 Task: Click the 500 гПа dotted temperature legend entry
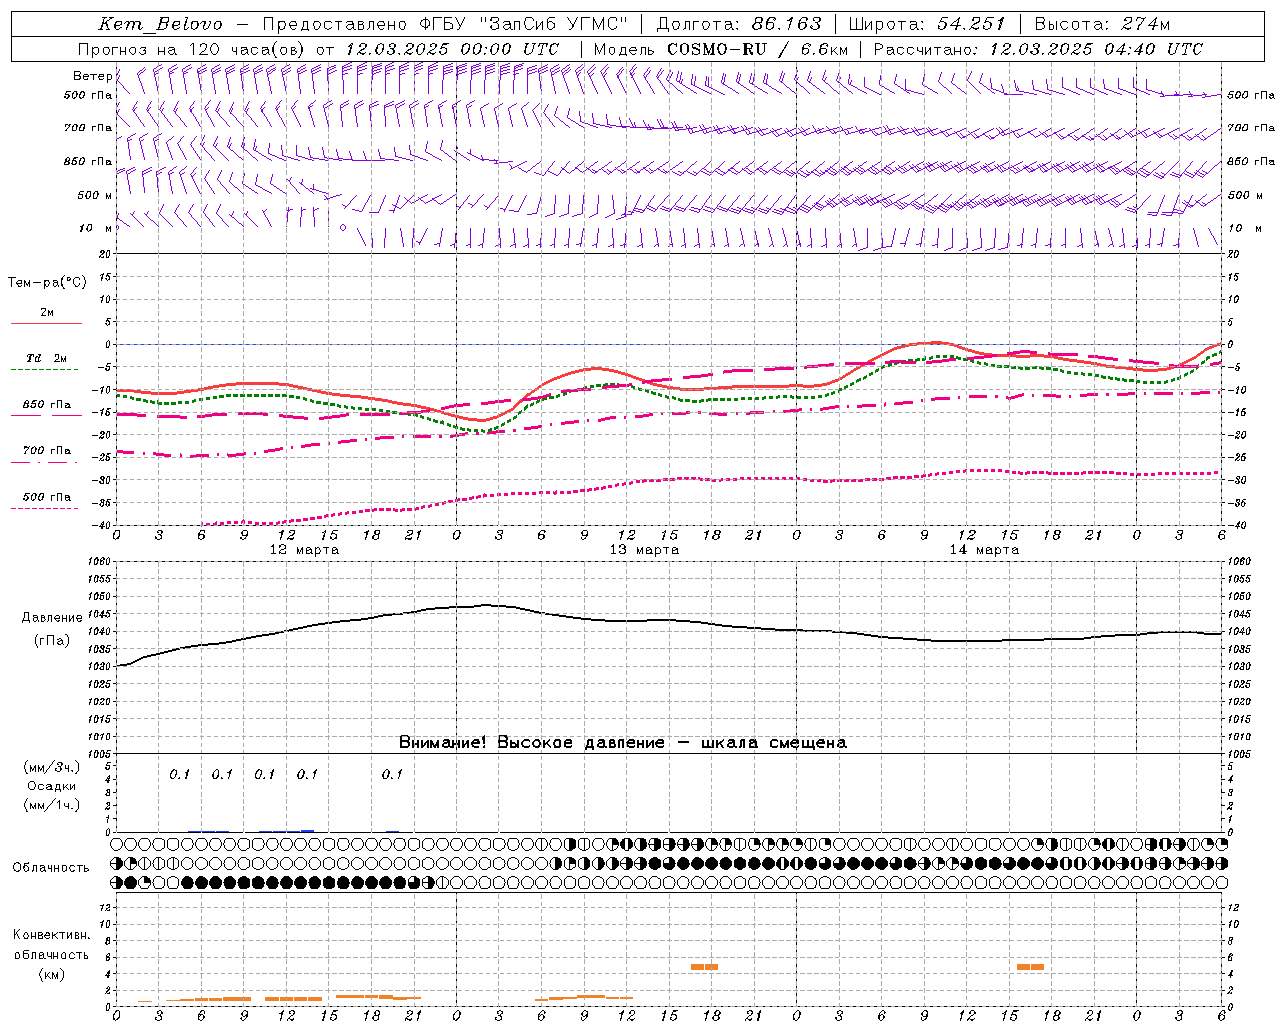point(46,501)
